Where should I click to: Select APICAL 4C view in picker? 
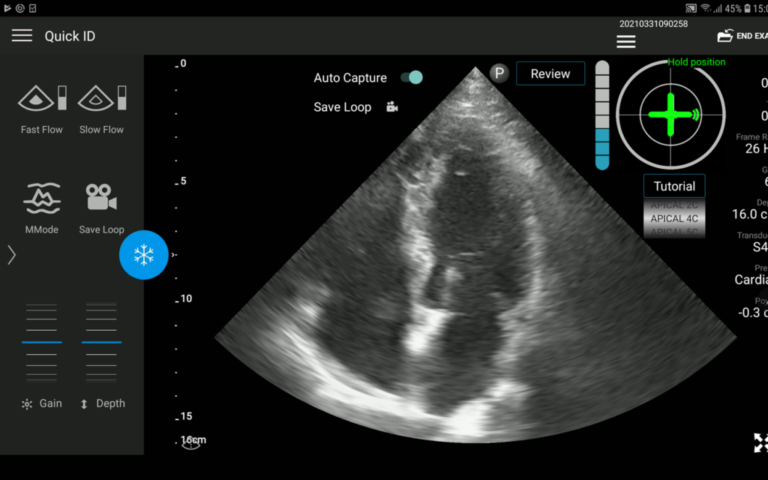[674, 218]
